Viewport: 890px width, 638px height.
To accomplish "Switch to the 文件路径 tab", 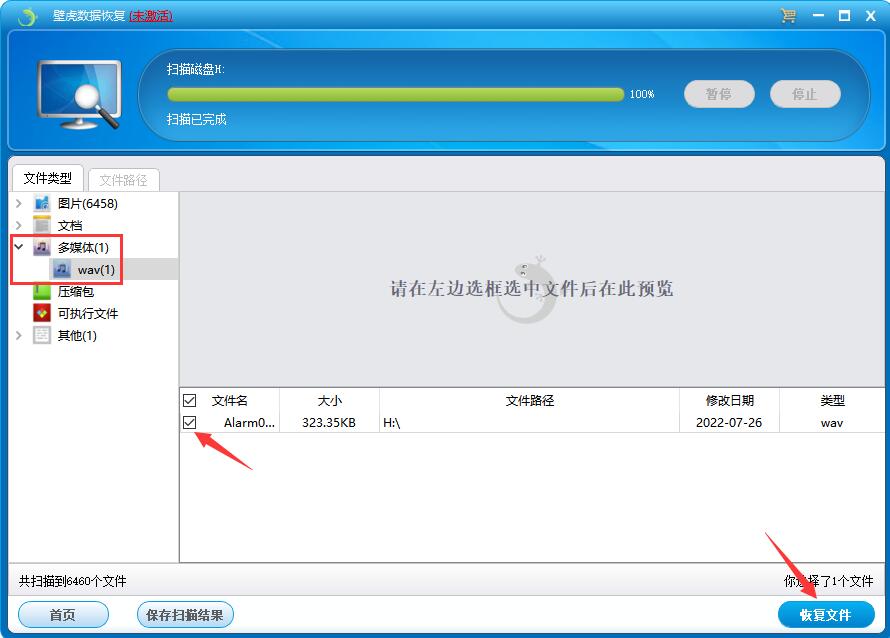I will click(x=124, y=180).
